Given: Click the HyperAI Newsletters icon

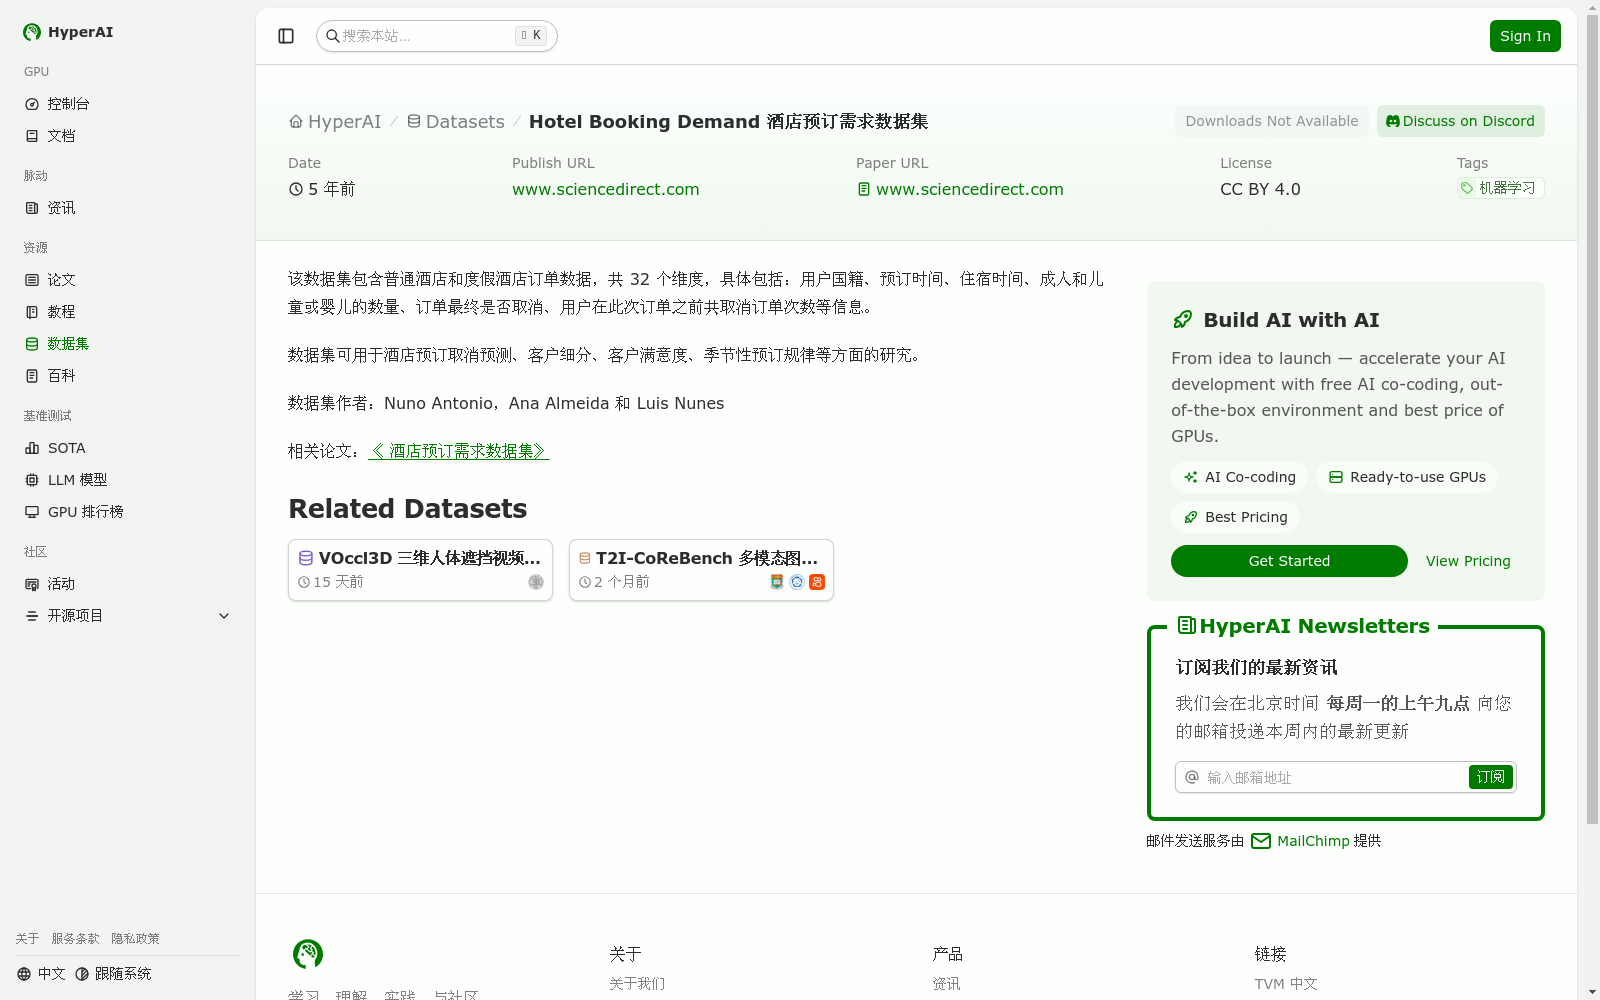Looking at the screenshot, I should coord(1187,625).
